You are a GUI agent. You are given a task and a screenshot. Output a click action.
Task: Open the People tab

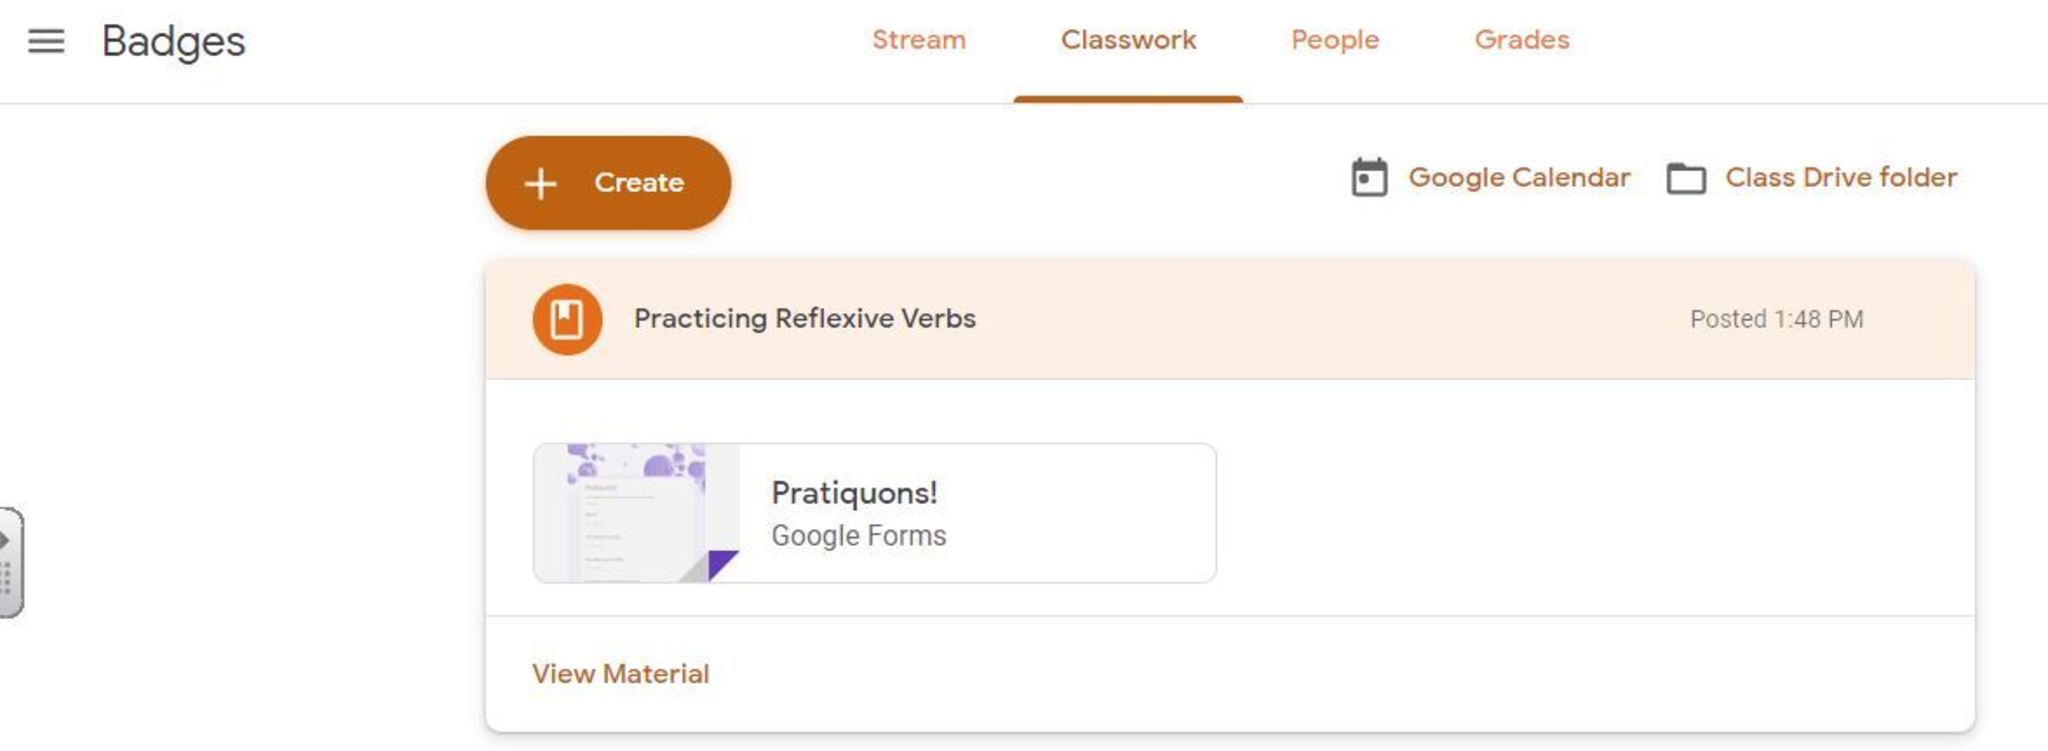[x=1334, y=40]
